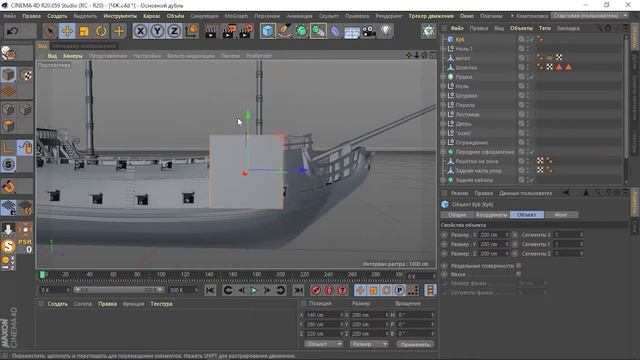Toggle Autokeying record icon
The height and width of the screenshot is (360, 640).
pos(329,290)
